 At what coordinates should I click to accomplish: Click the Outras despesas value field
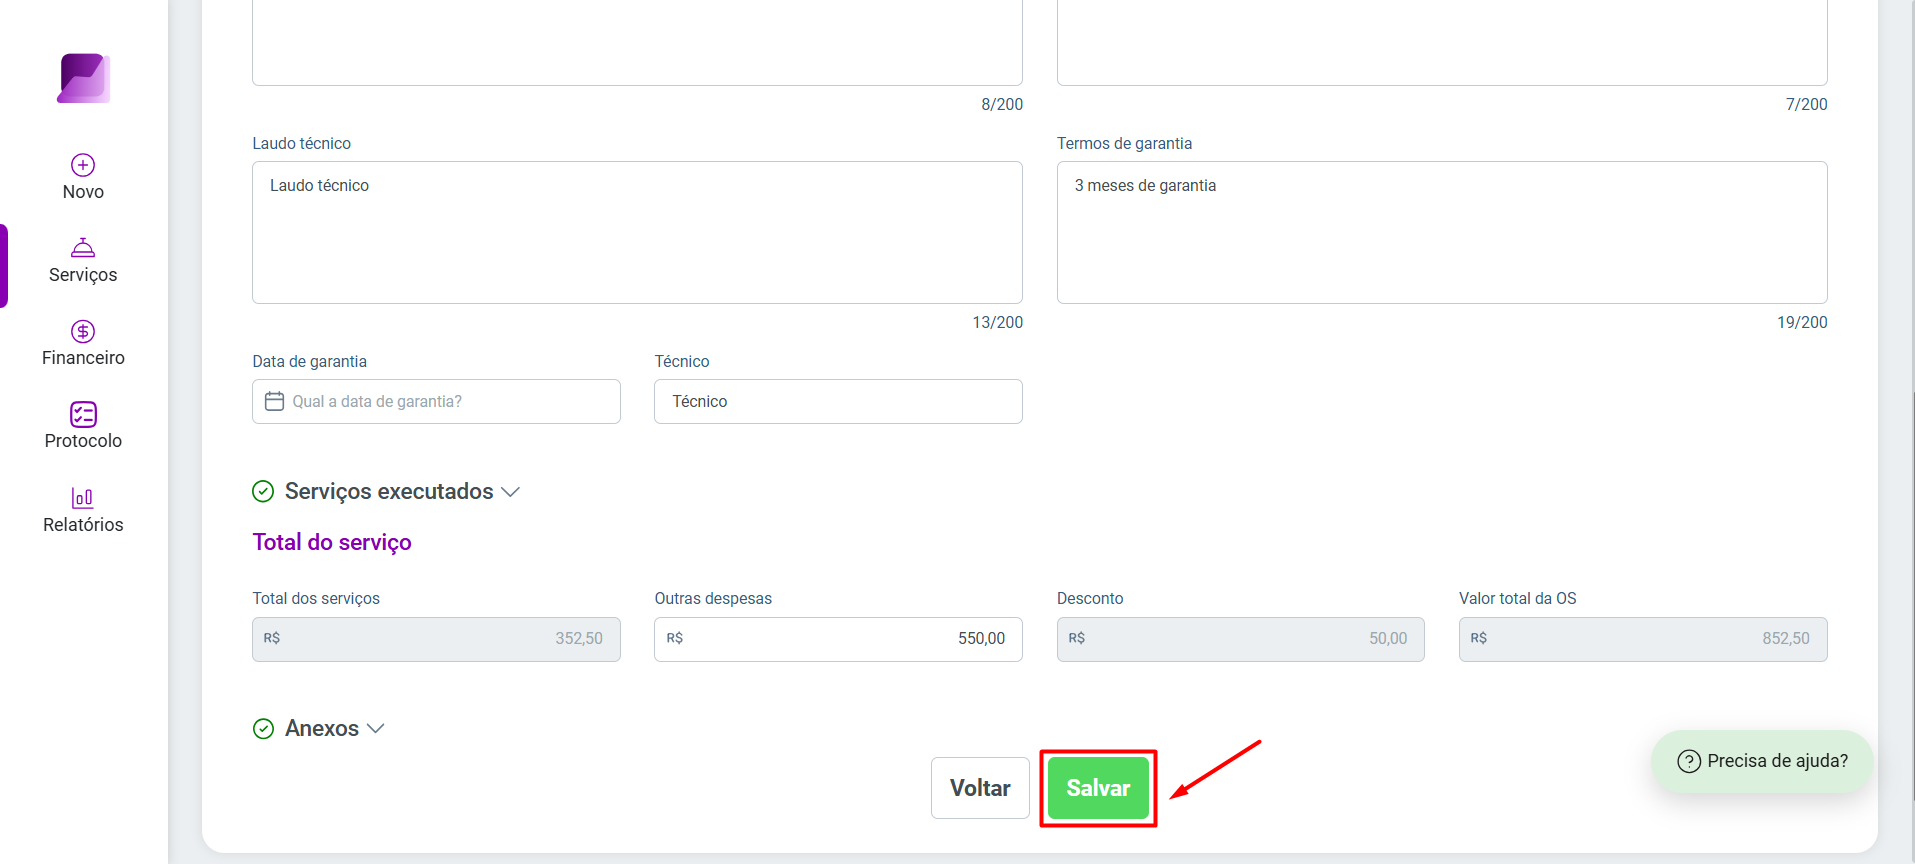pyautogui.click(x=838, y=639)
